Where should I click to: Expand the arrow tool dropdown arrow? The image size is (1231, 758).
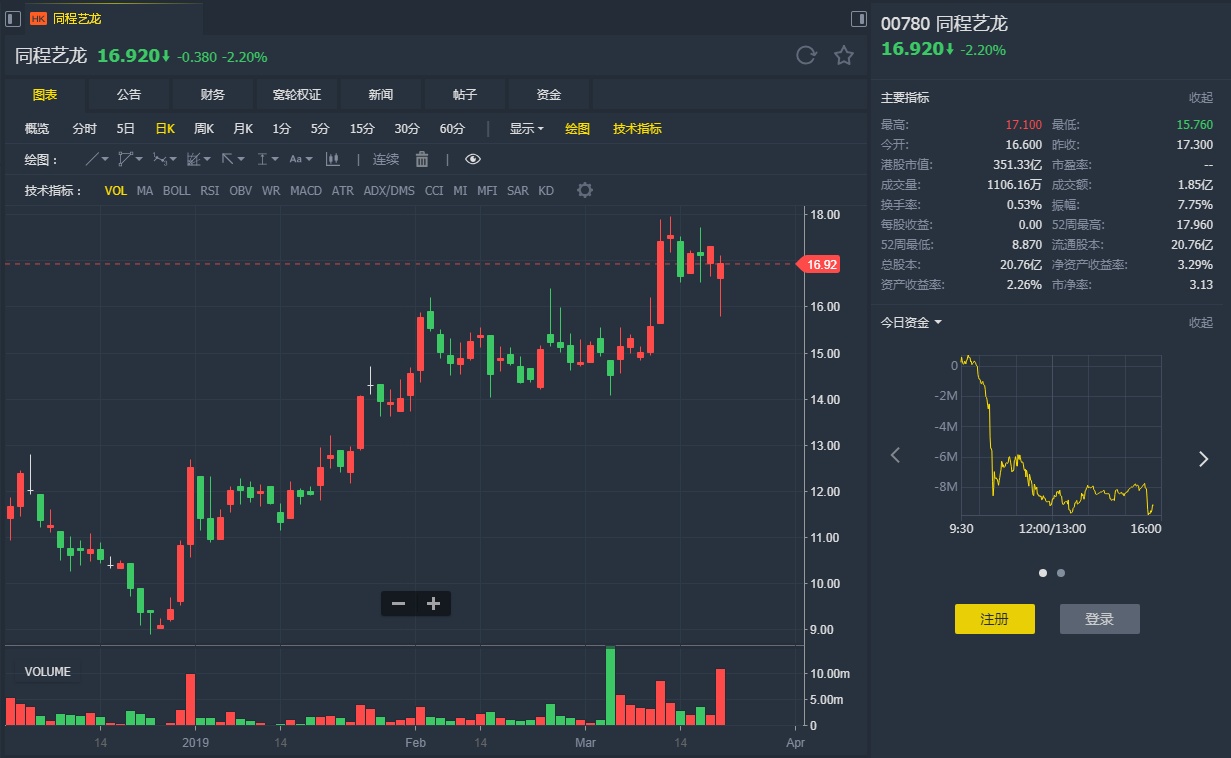[241, 159]
